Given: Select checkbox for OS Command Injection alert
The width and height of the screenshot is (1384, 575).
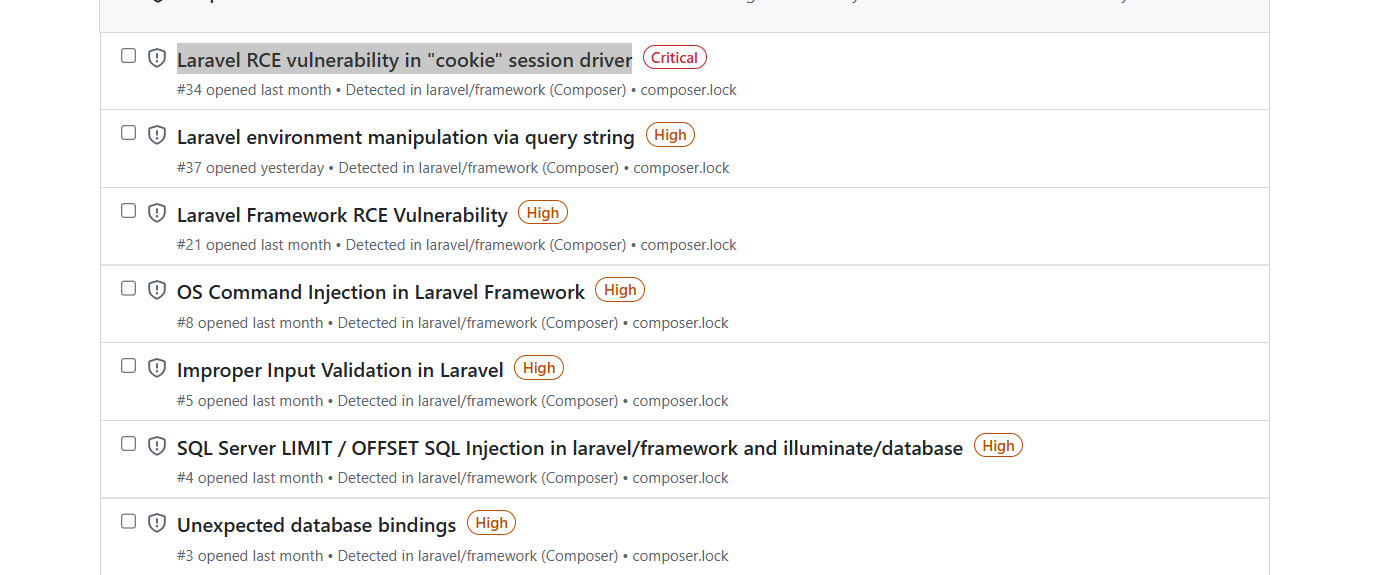Looking at the screenshot, I should [x=129, y=288].
